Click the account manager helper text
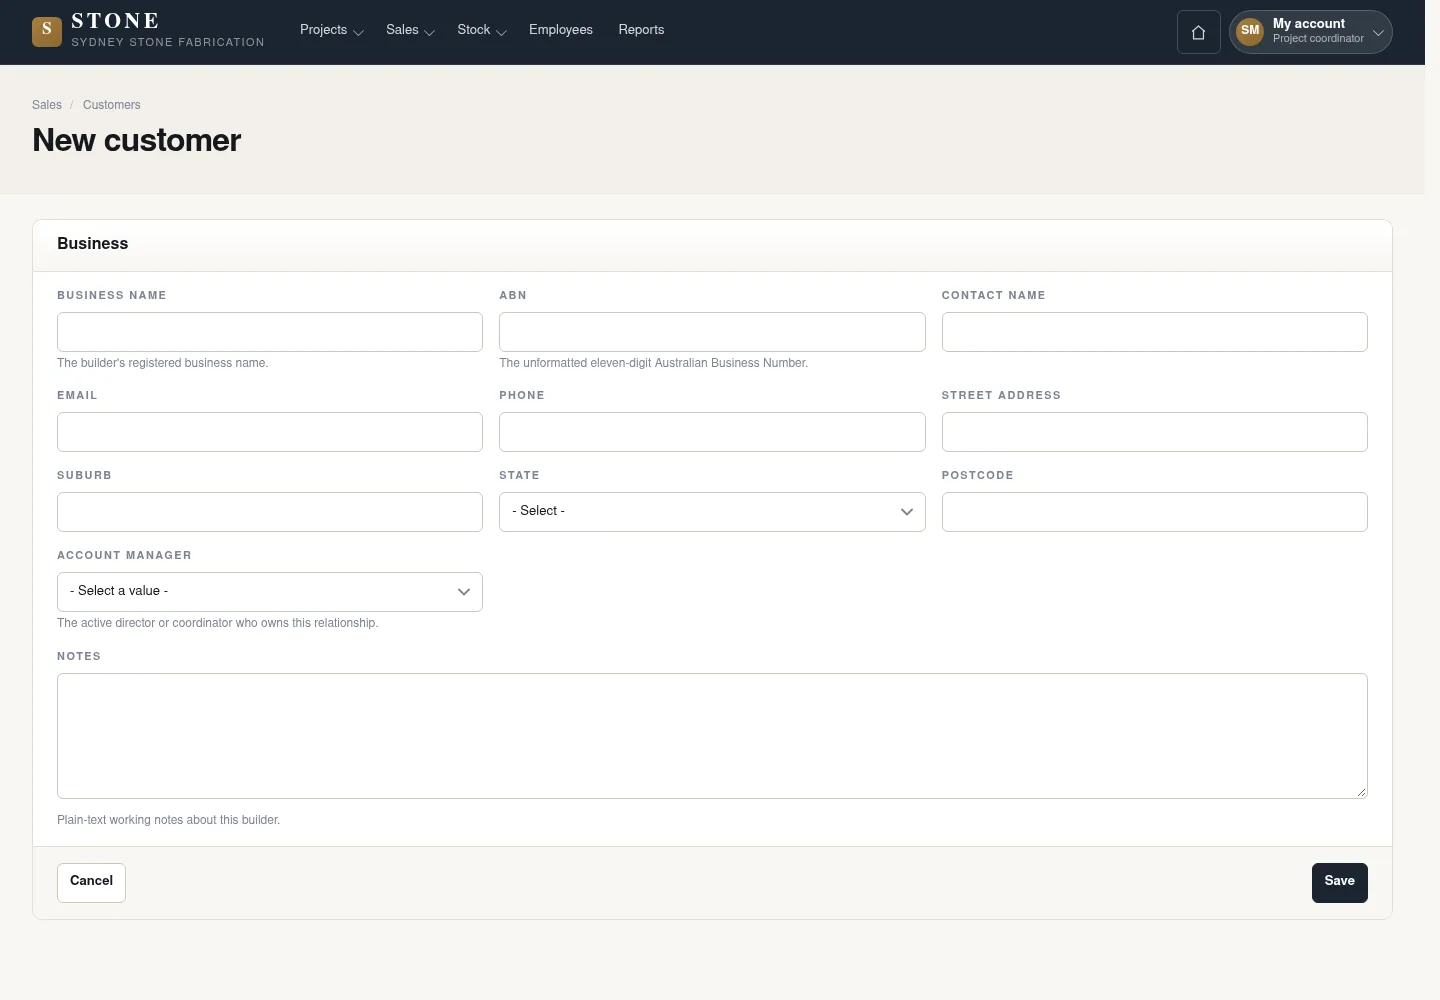The image size is (1440, 1000). (x=217, y=623)
